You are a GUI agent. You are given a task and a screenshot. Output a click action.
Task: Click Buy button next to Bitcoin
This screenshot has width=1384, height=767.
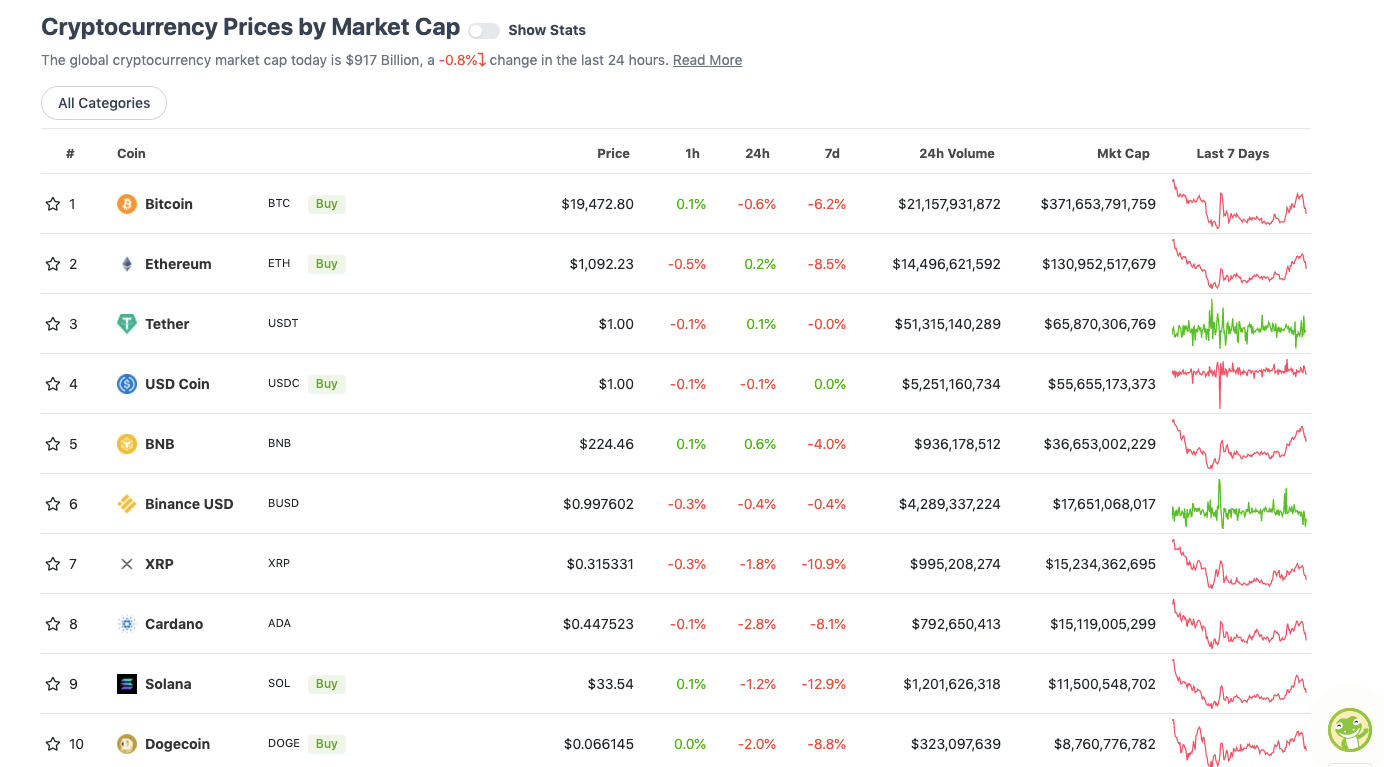[327, 204]
